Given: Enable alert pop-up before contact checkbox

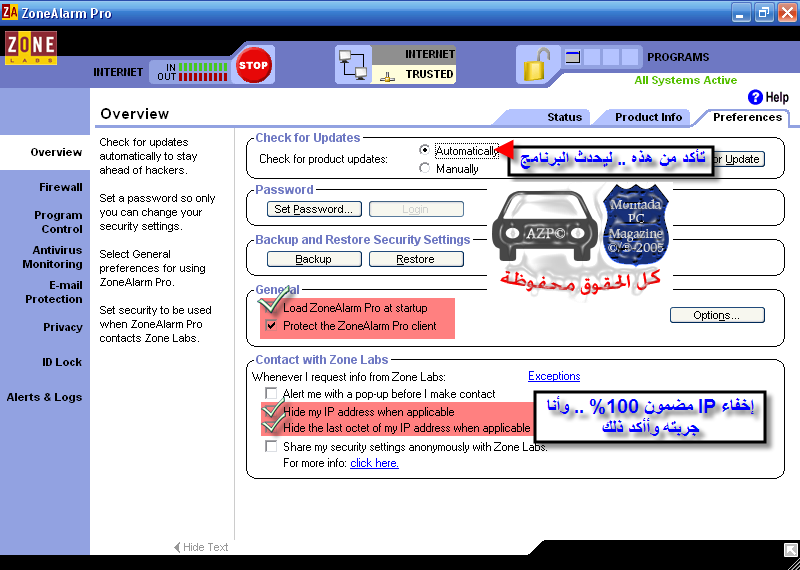Looking at the screenshot, I should (272, 394).
